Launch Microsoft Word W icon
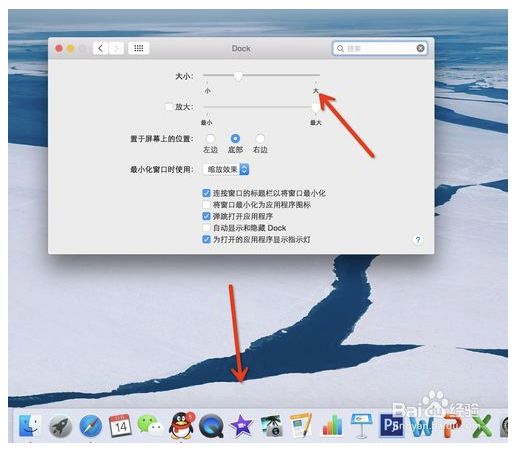The image size is (518, 460). 421,426
